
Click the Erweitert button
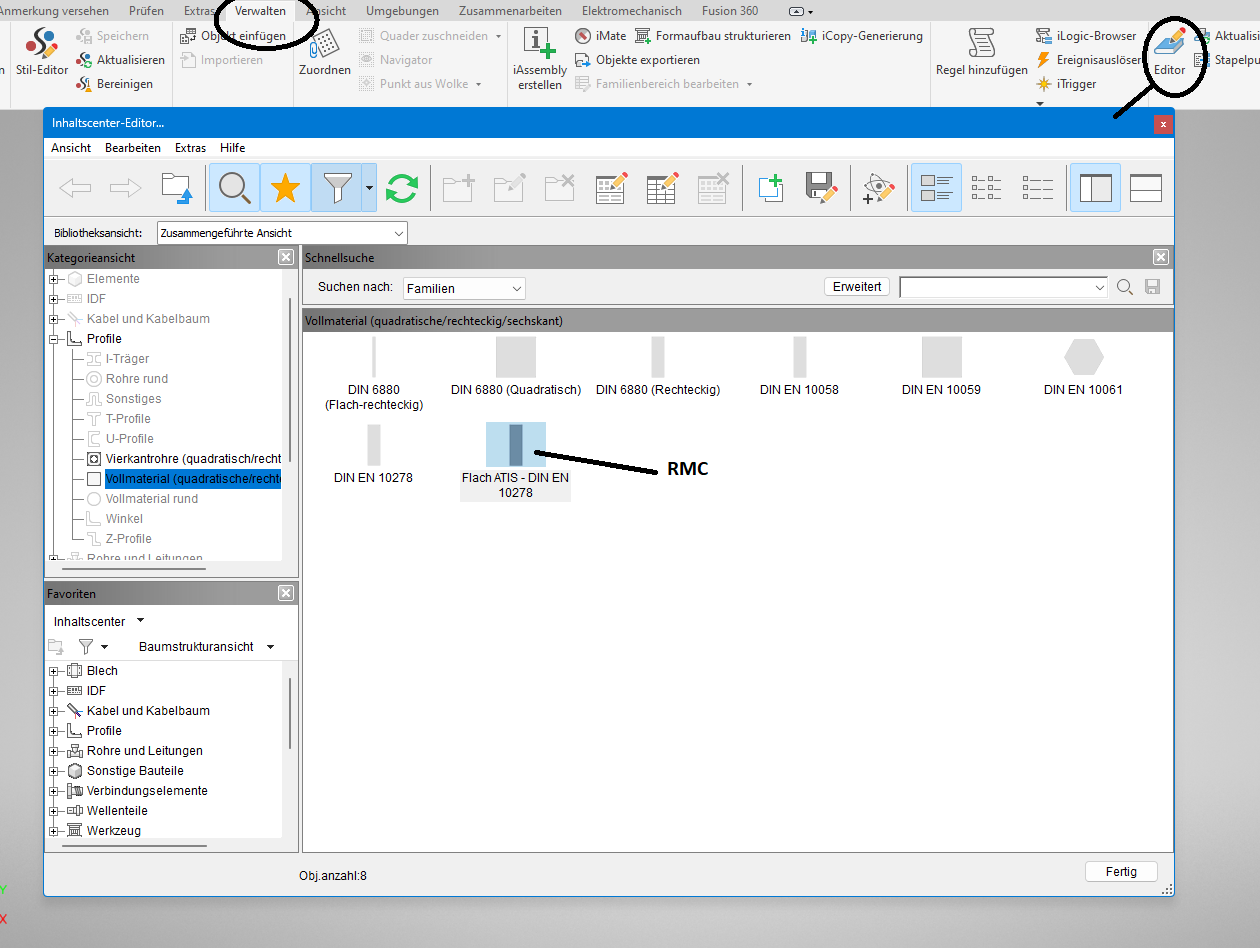858,287
